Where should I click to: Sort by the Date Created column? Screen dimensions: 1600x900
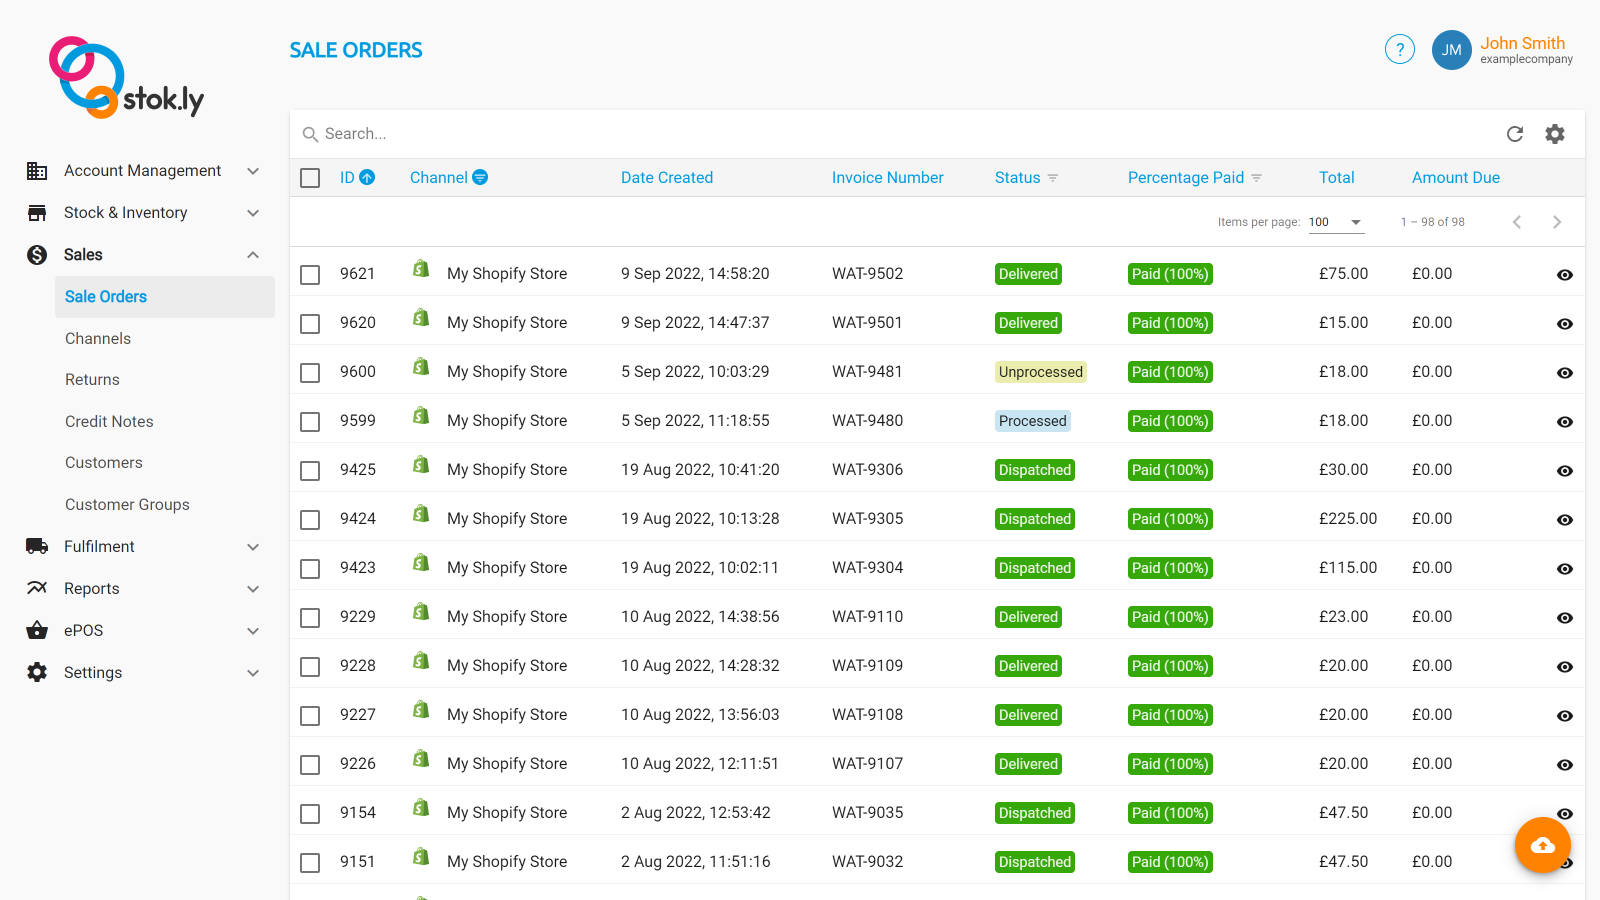[666, 178]
